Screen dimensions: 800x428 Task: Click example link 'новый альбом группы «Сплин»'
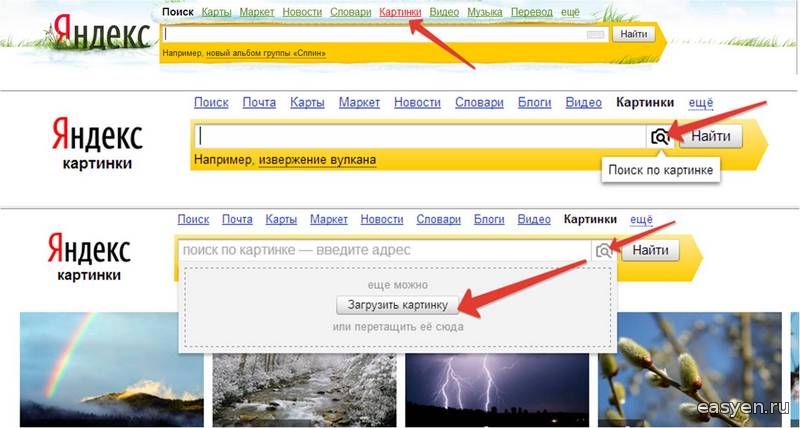266,53
